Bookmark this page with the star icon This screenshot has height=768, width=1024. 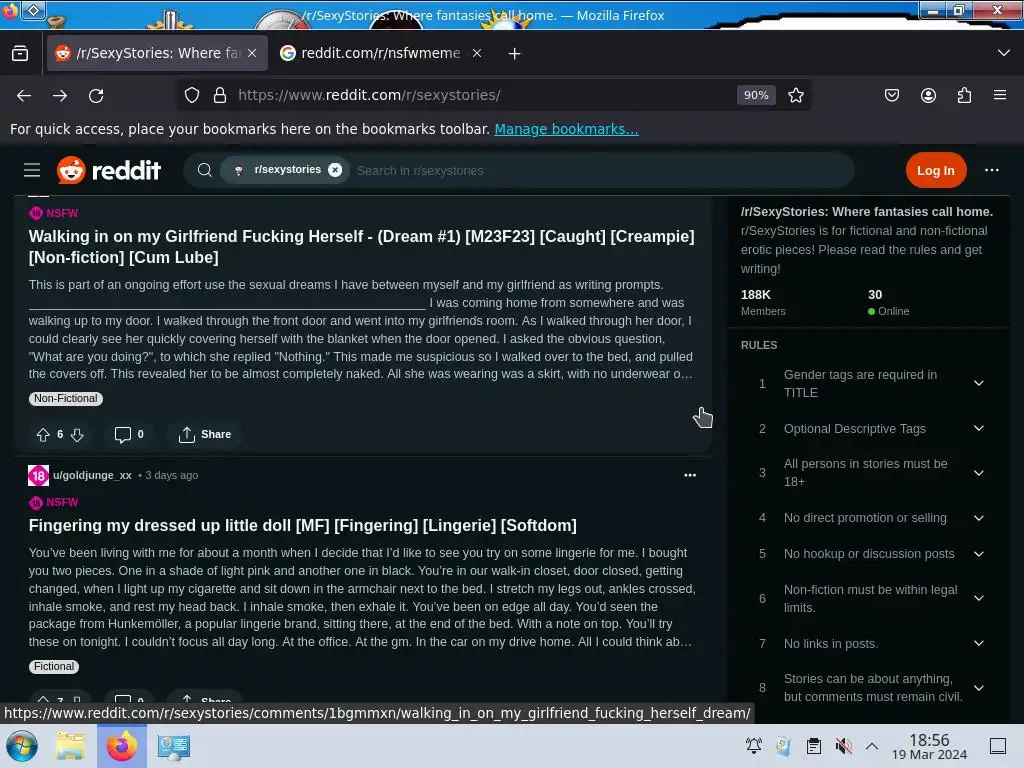coord(795,95)
